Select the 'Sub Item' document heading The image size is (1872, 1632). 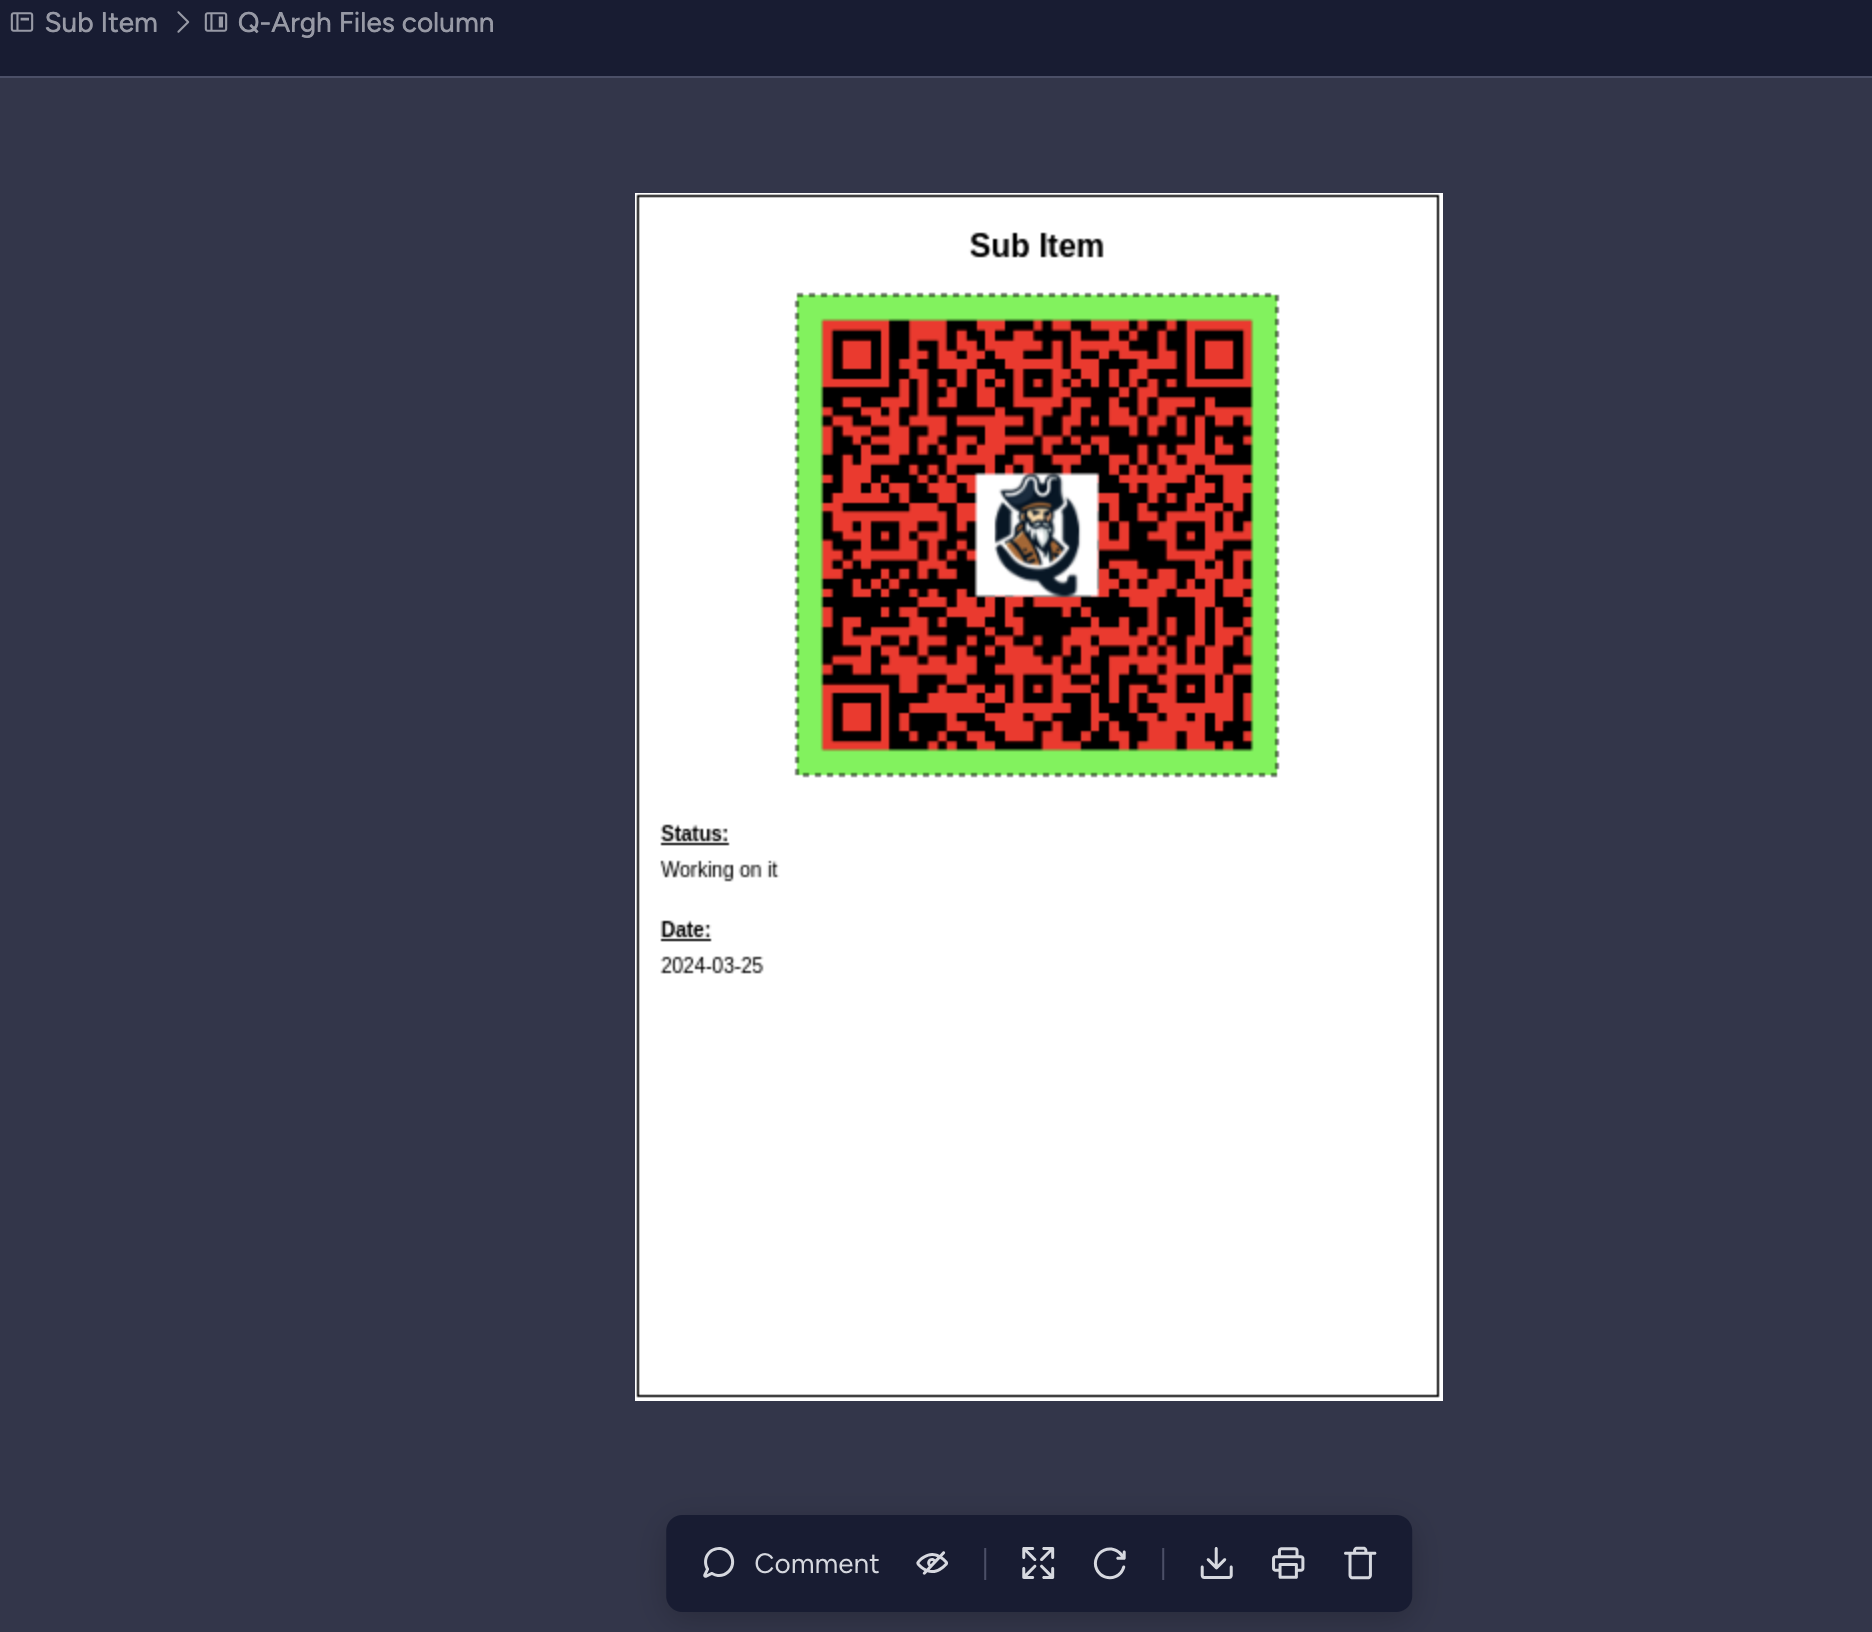(x=1037, y=246)
